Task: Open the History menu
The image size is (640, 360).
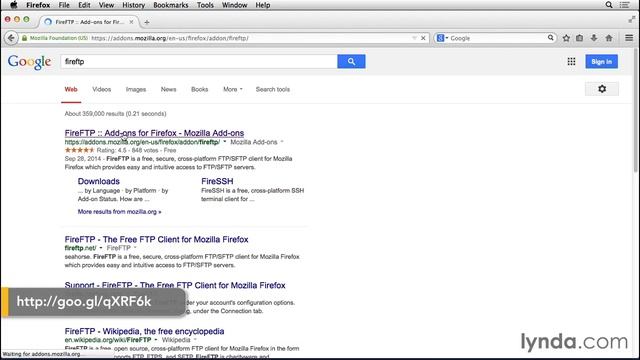Action: 133,5
